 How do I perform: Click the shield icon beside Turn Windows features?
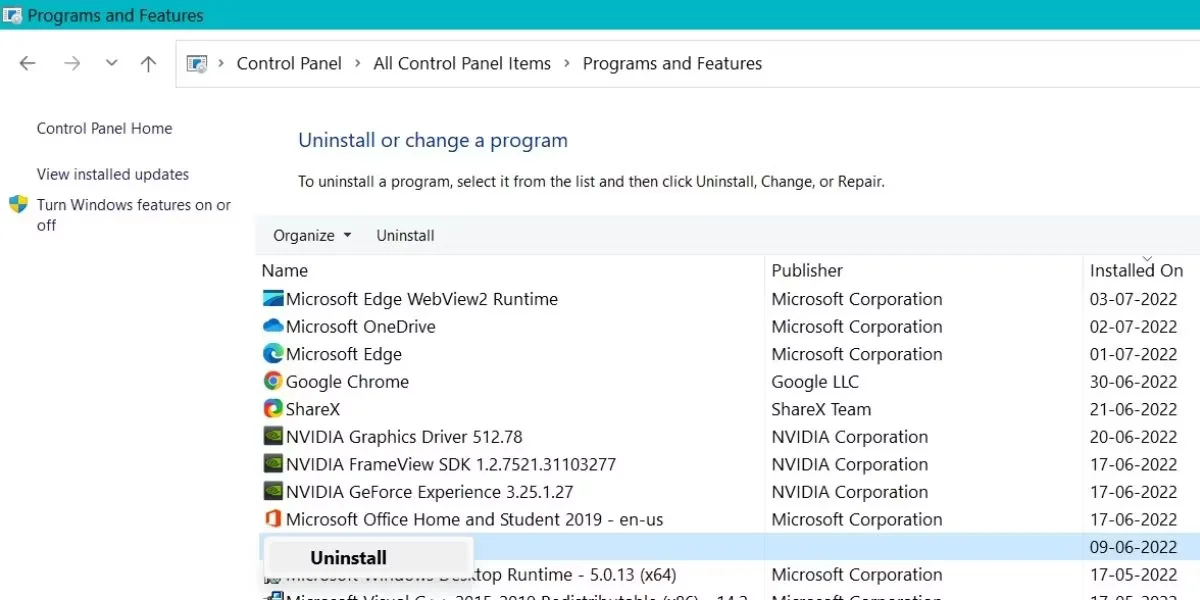(x=19, y=204)
